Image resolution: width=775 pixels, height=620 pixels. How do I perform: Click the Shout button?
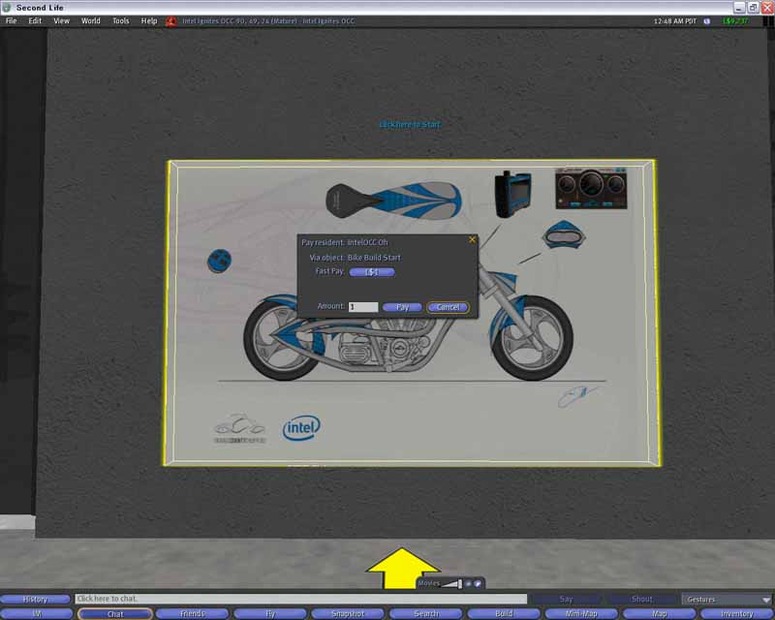(x=642, y=599)
